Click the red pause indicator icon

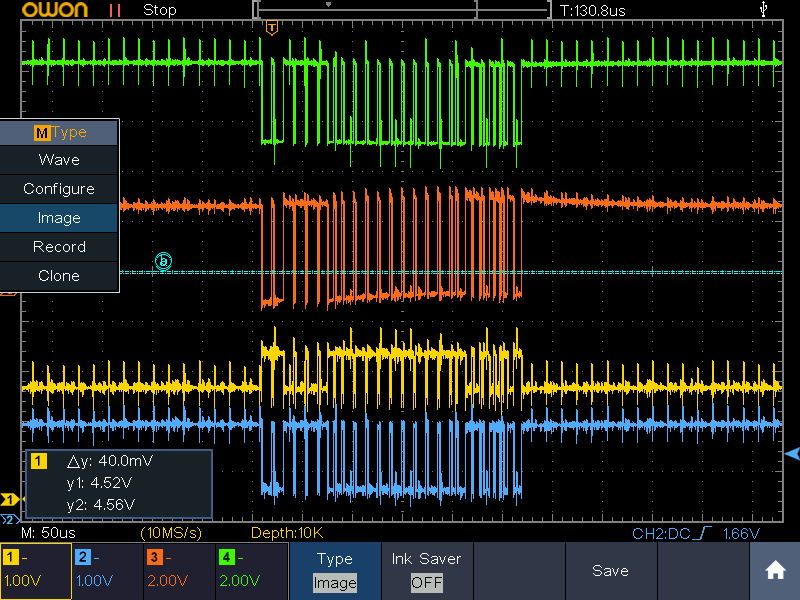point(115,10)
